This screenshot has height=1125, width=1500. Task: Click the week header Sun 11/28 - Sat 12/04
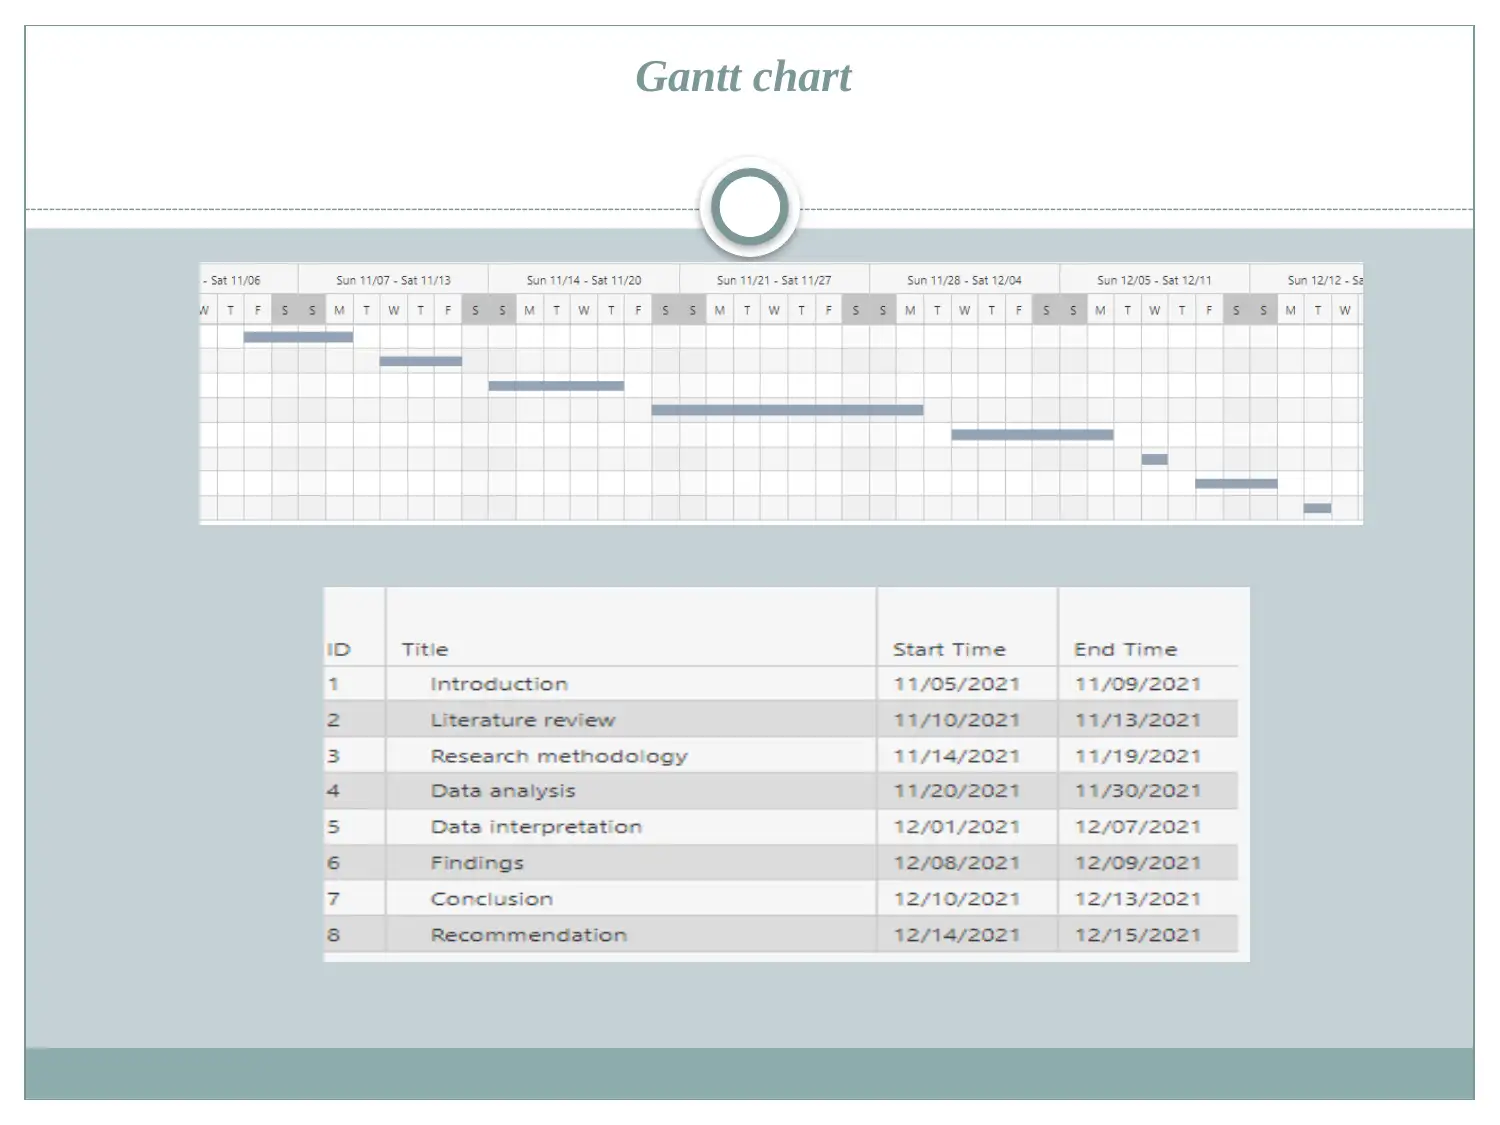pyautogui.click(x=964, y=280)
